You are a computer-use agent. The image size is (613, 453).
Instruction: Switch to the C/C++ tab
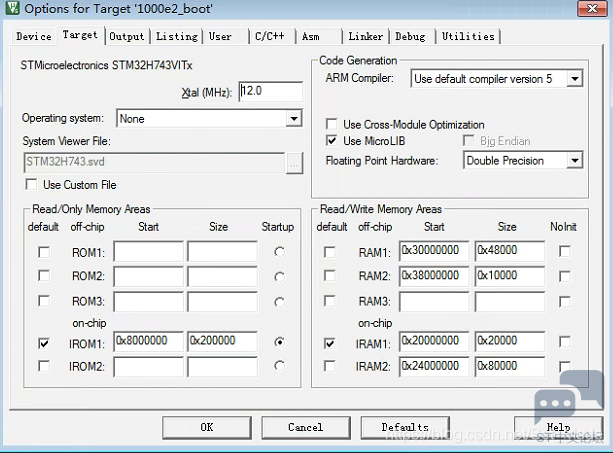tap(270, 37)
